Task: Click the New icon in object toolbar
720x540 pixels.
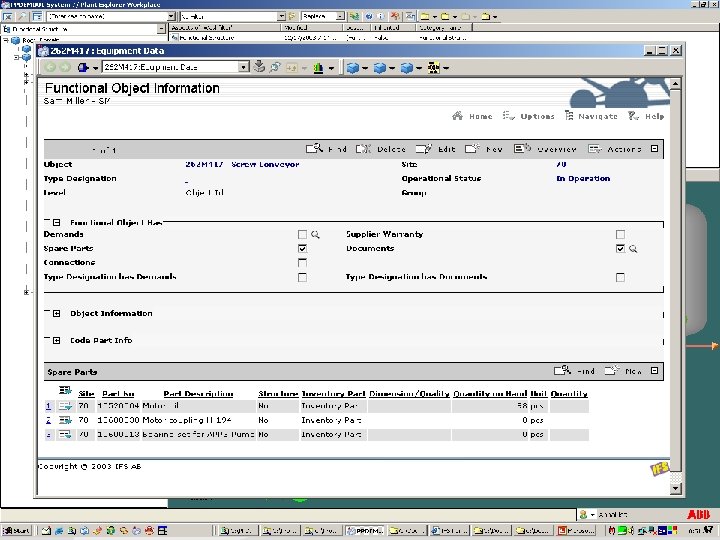Action: (x=472, y=149)
